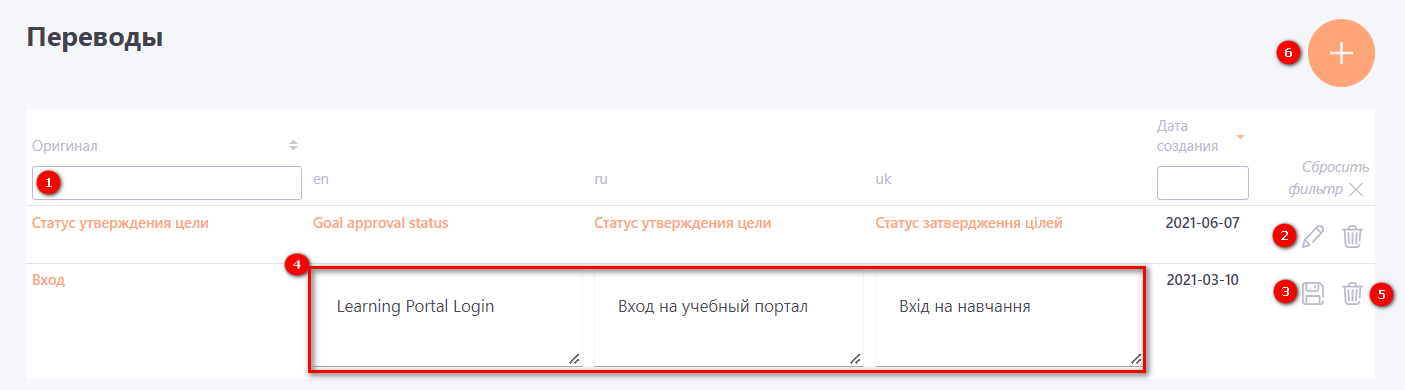Click the 'en' column label

321,180
